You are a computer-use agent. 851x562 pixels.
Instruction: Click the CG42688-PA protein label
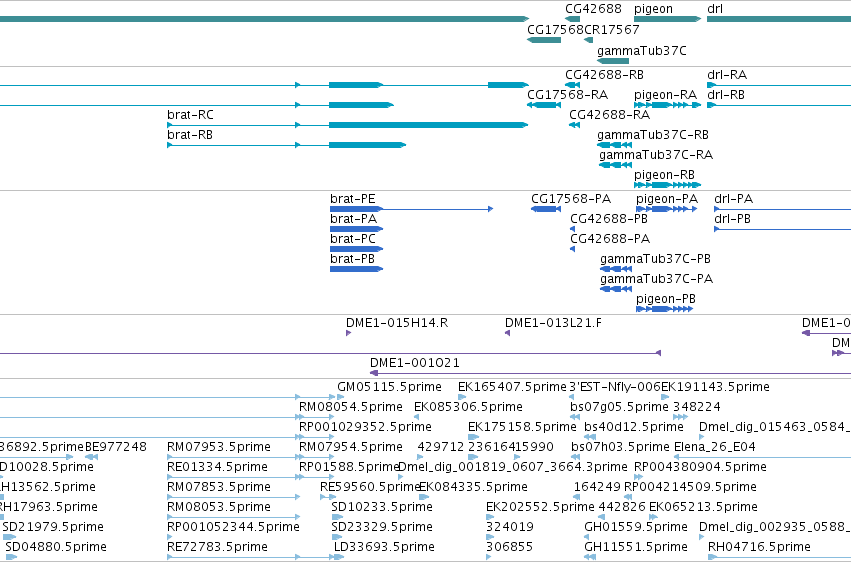pyautogui.click(x=610, y=239)
